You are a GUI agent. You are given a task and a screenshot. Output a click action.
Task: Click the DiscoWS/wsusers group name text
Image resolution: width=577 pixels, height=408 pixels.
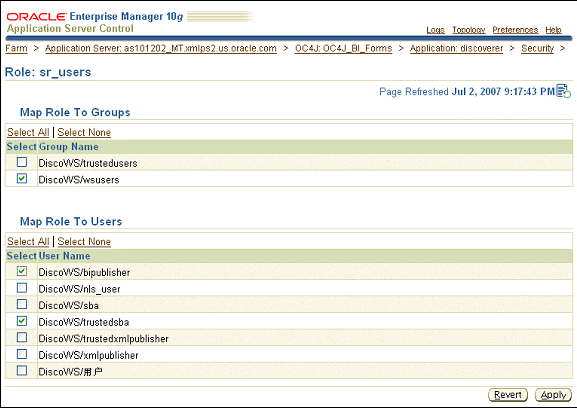[79, 180]
